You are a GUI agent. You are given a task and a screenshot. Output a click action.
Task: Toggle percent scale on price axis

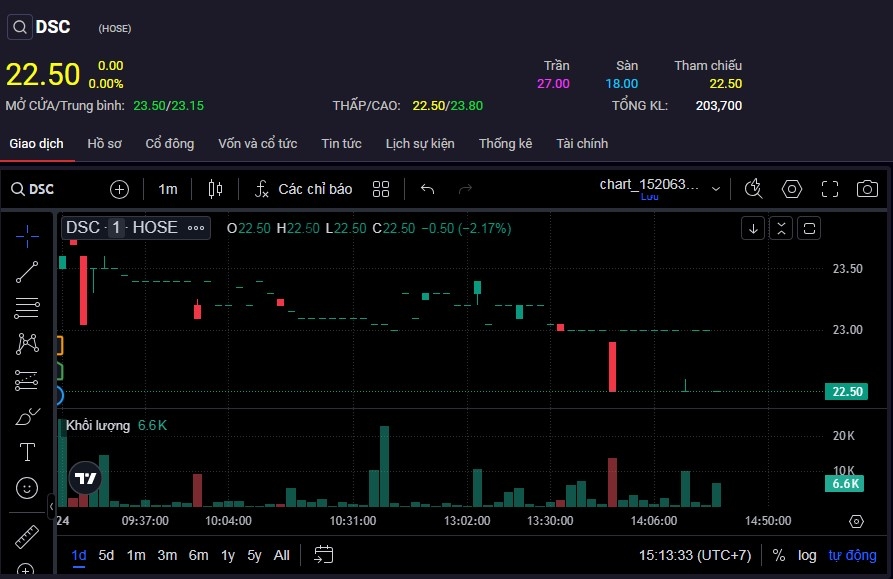(778, 555)
